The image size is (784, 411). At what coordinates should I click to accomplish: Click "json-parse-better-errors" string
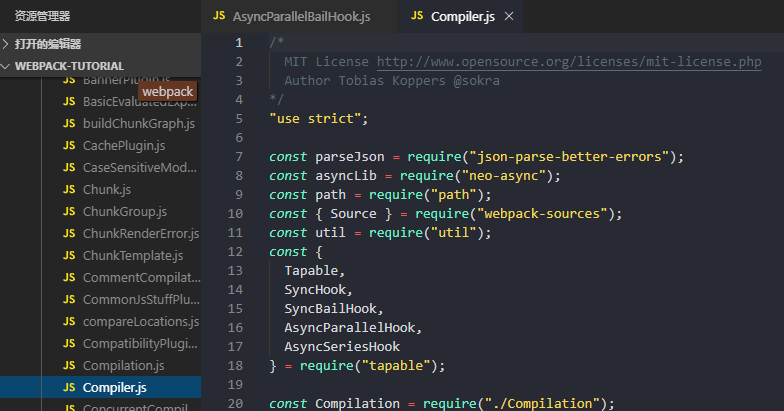point(568,157)
